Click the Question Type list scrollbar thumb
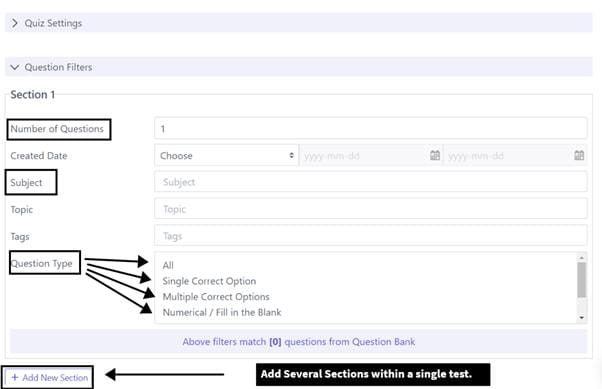The image size is (602, 389). pyautogui.click(x=582, y=280)
